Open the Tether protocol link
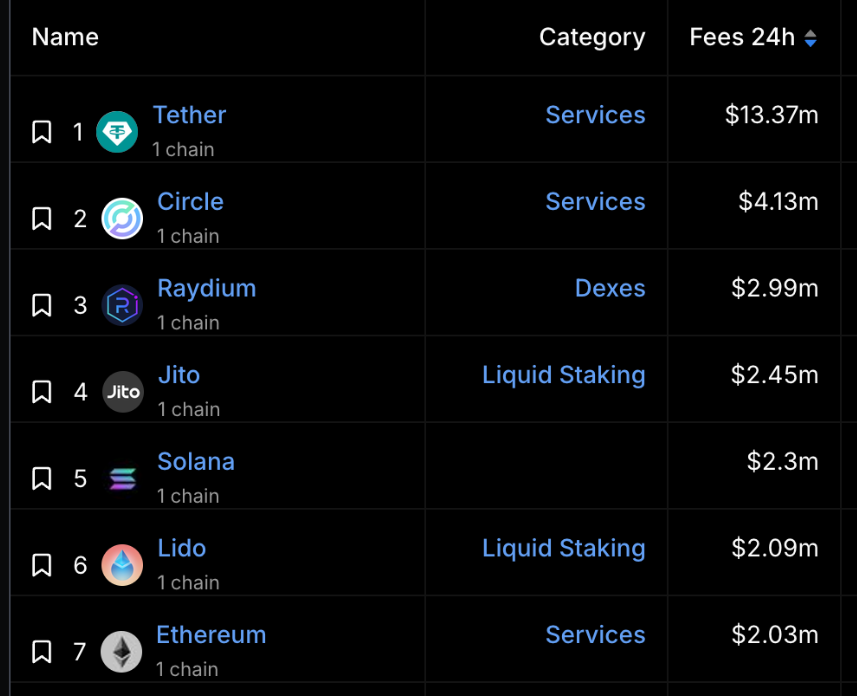The image size is (857, 696). 189,115
